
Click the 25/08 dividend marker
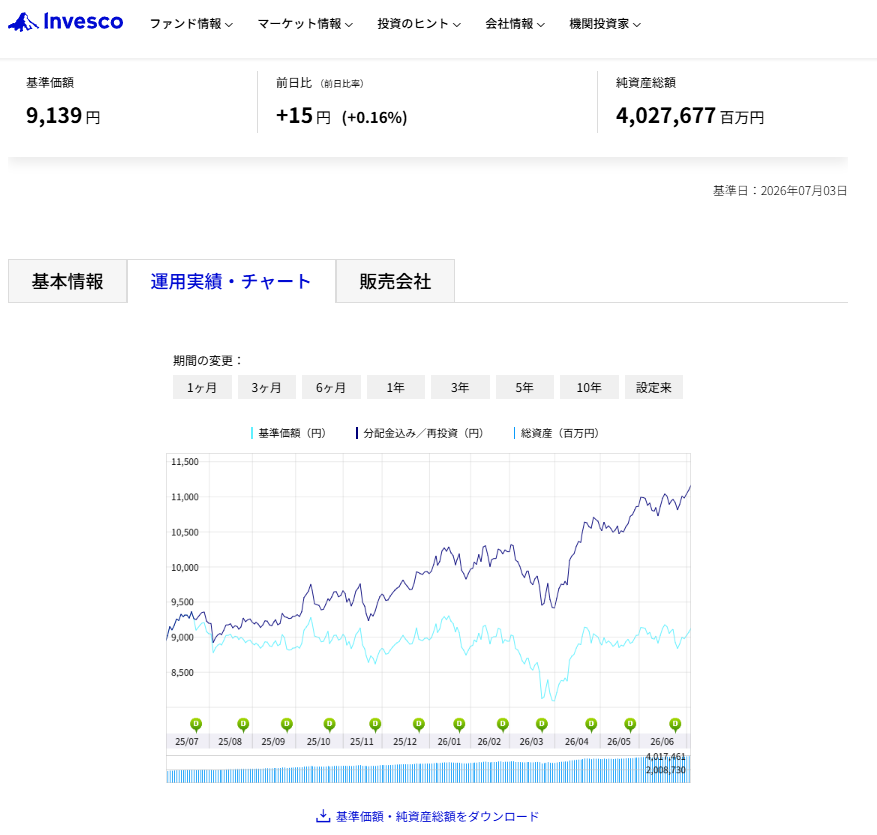coord(243,725)
